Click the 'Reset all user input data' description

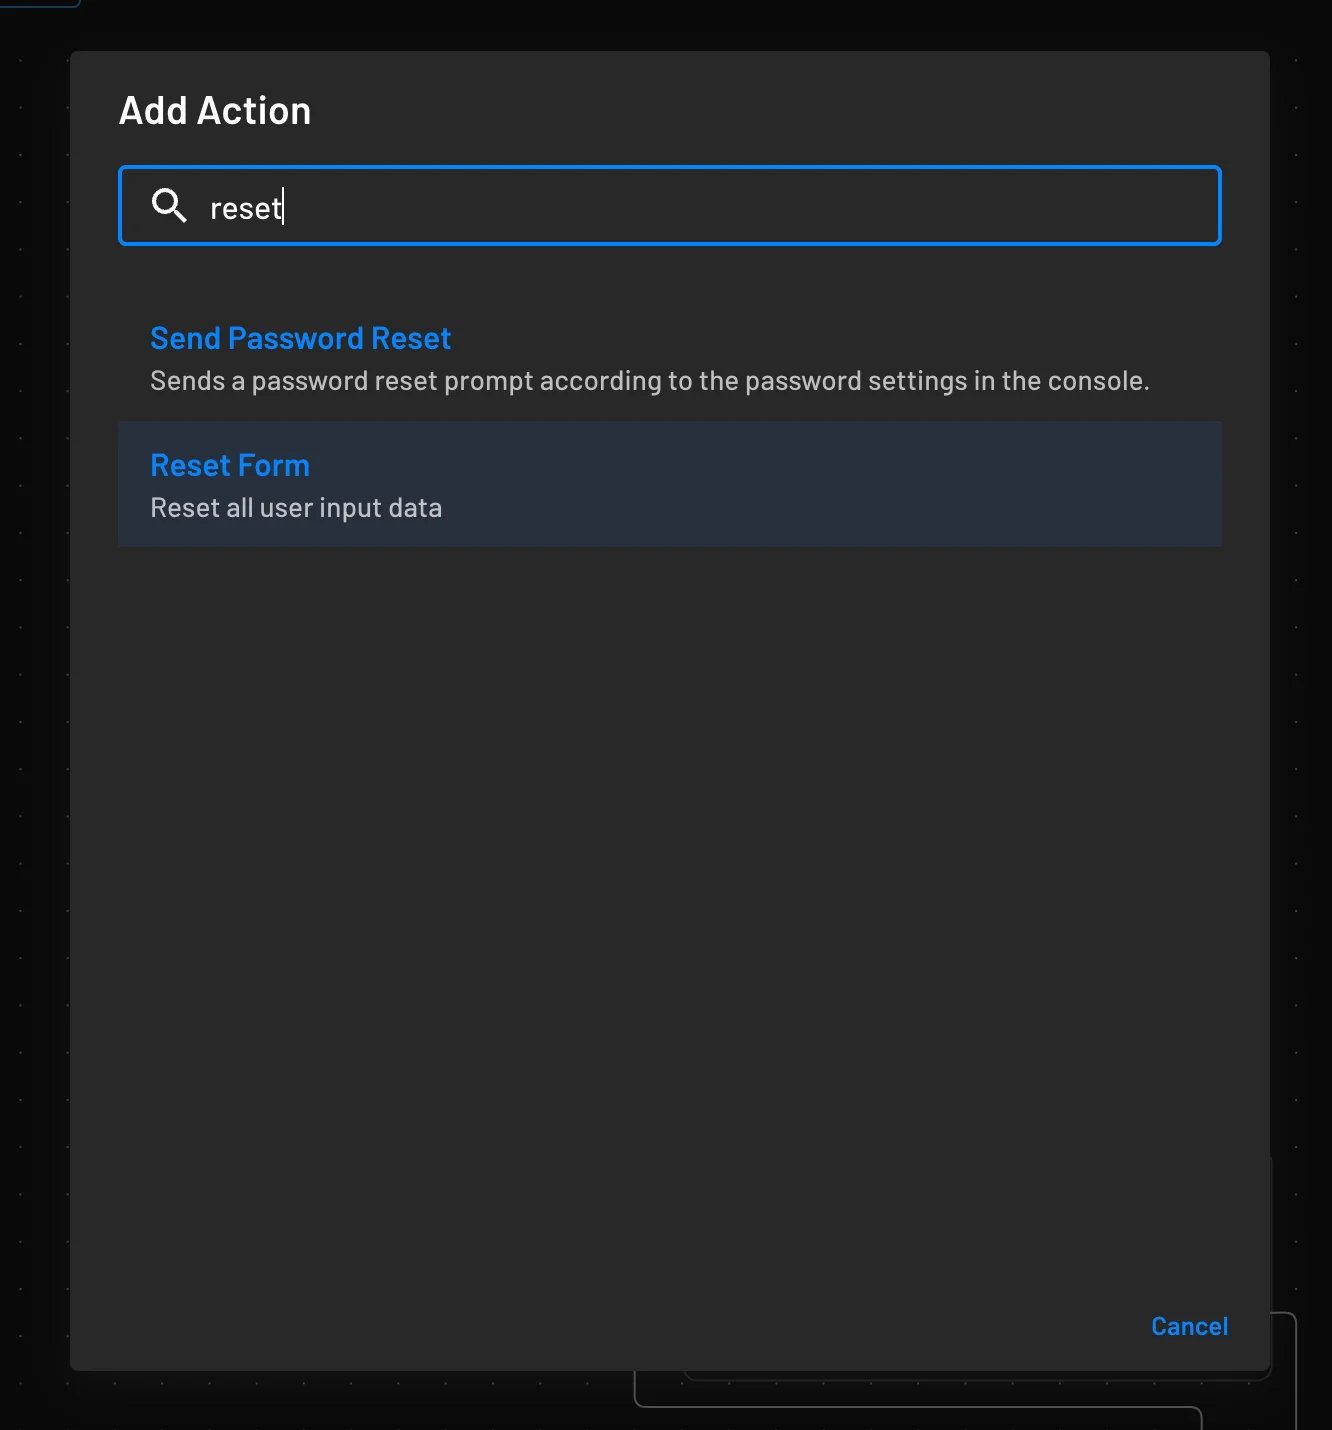coord(296,507)
